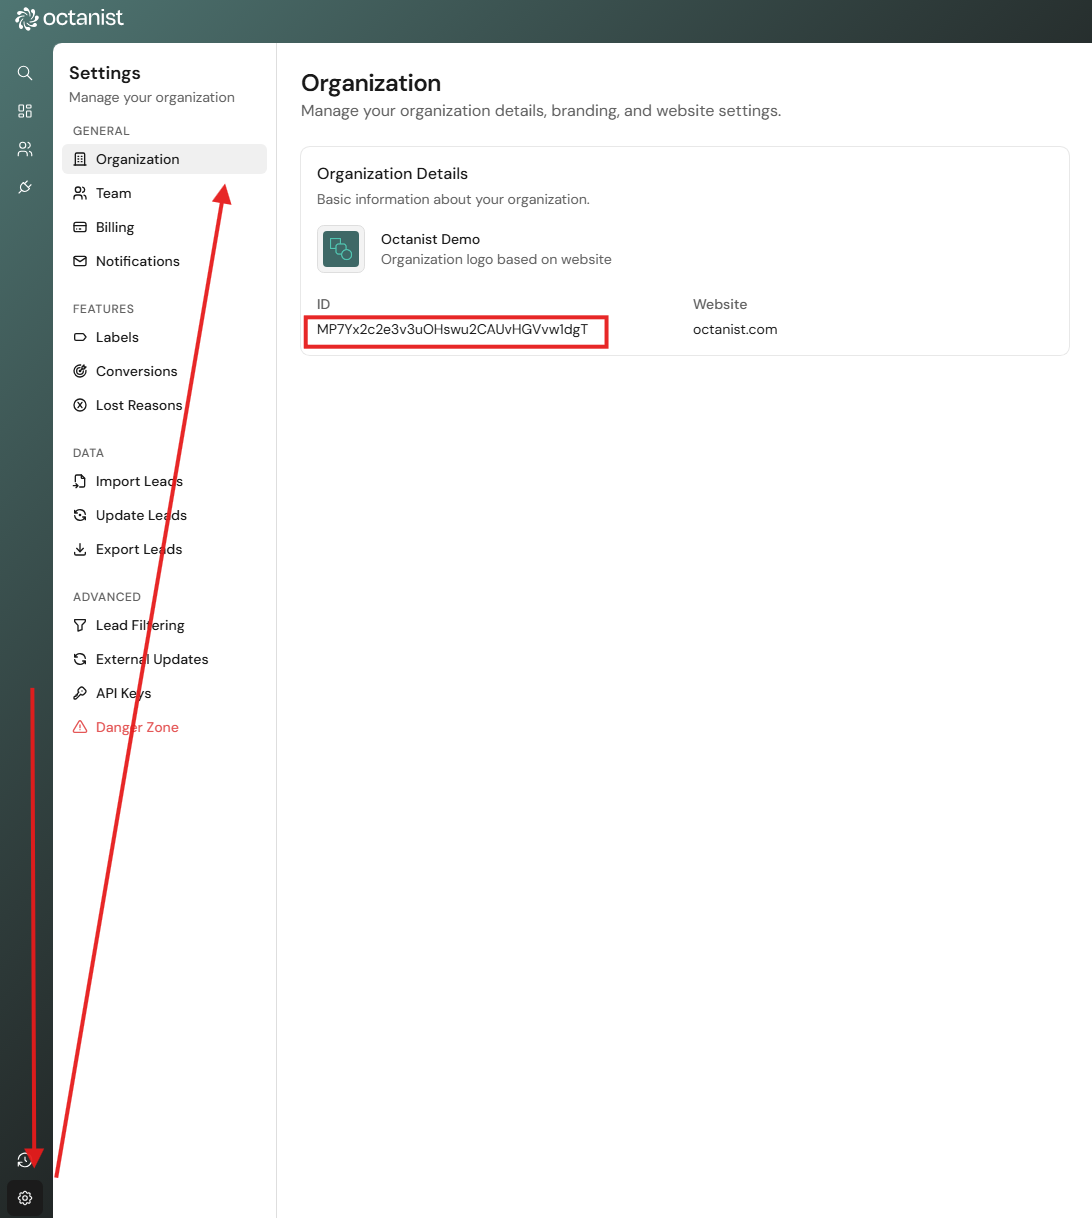Open the settings gear icon

[x=25, y=1197]
